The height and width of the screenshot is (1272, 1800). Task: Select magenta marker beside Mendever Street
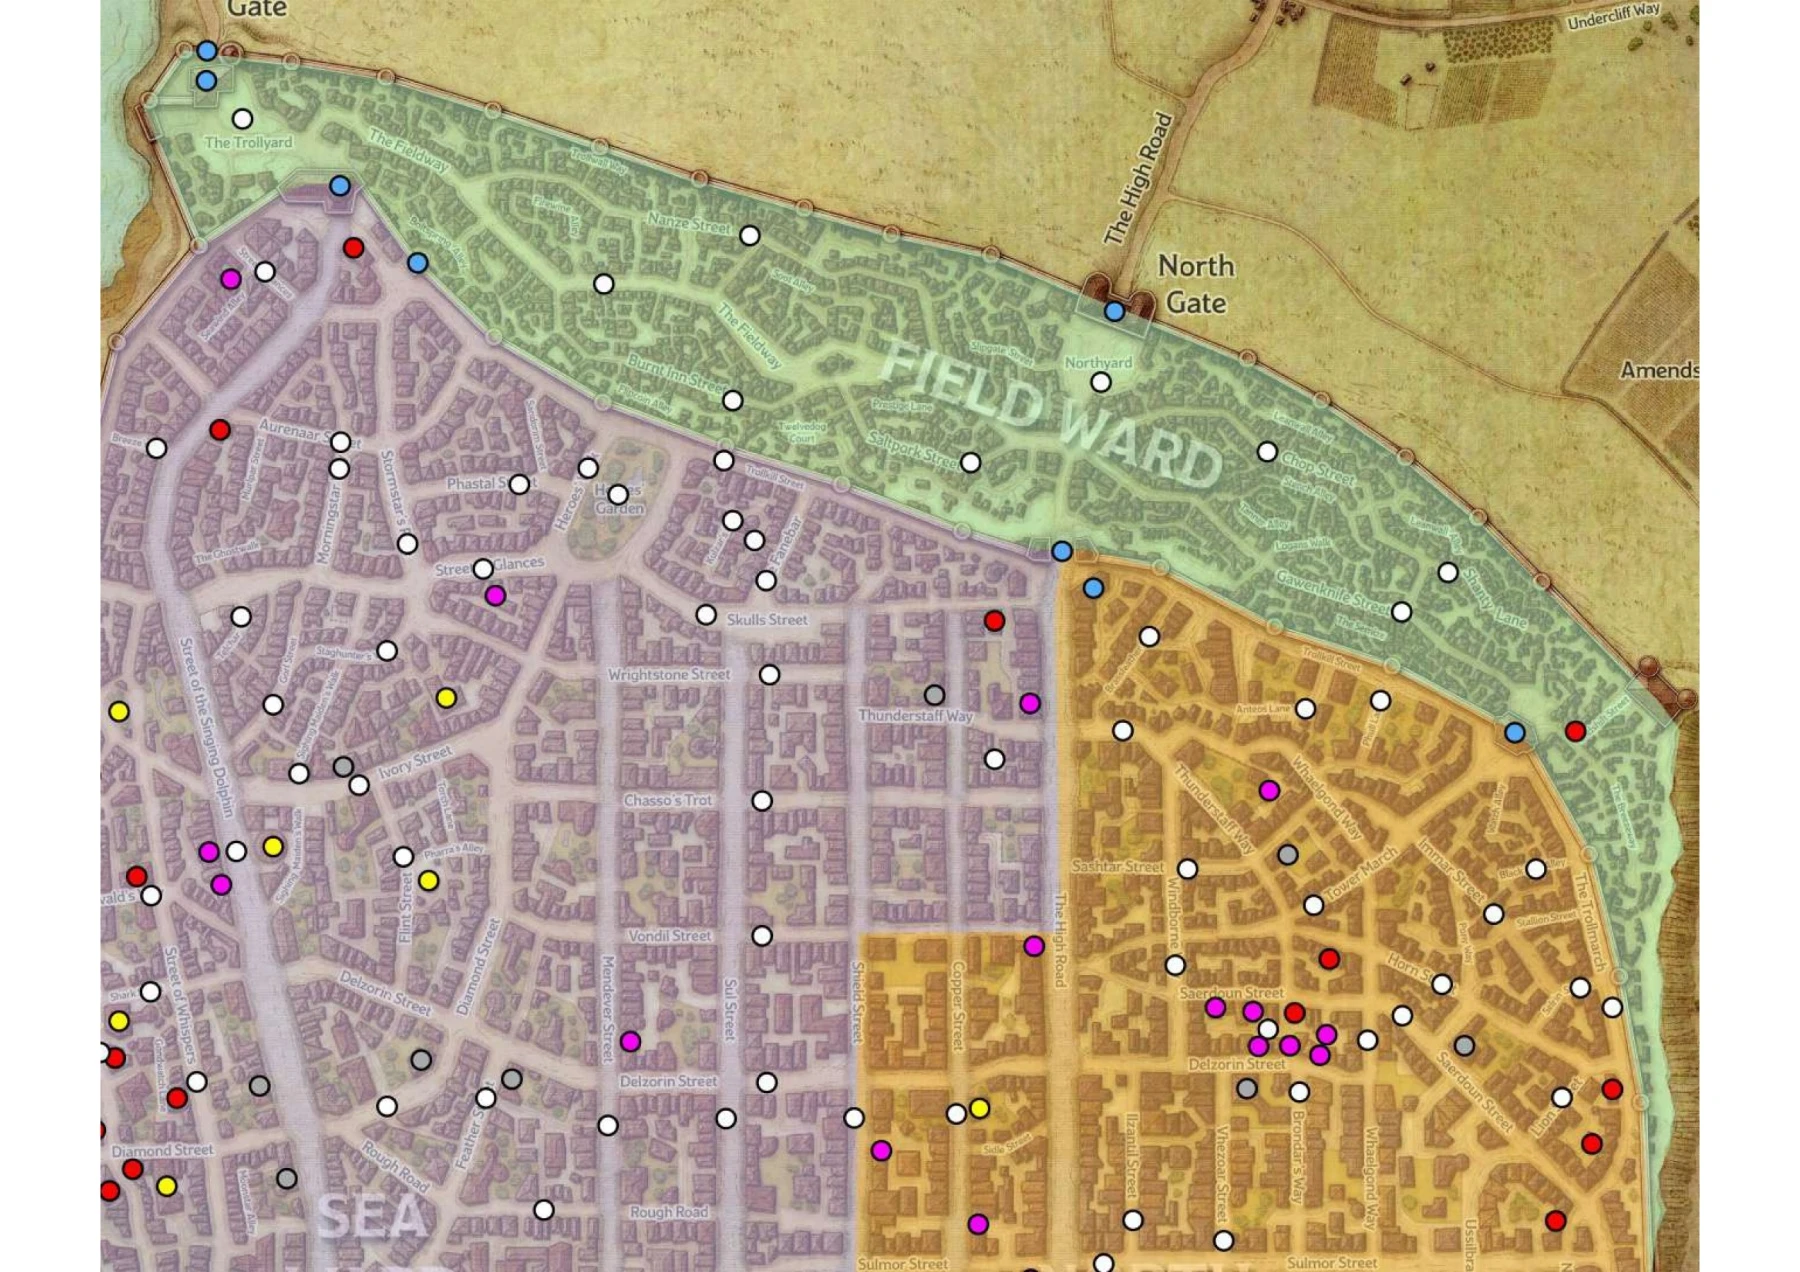tap(630, 1042)
